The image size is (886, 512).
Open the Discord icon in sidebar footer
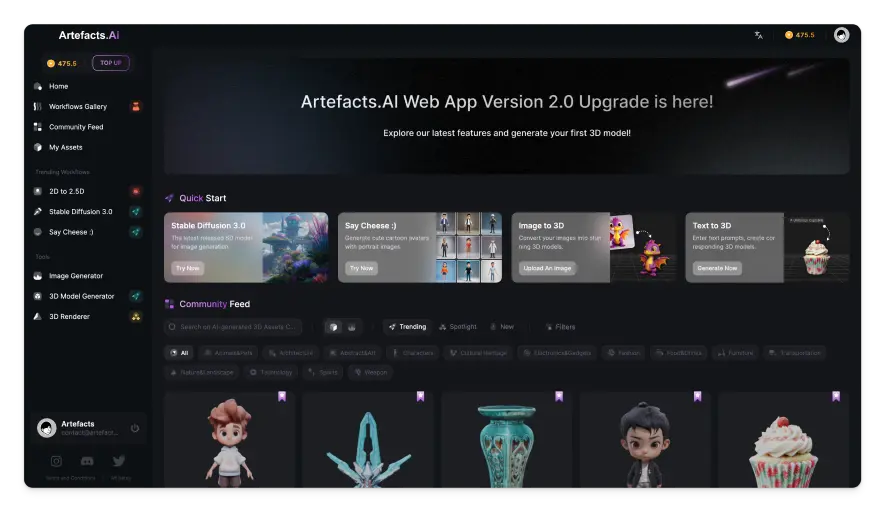(x=87, y=461)
